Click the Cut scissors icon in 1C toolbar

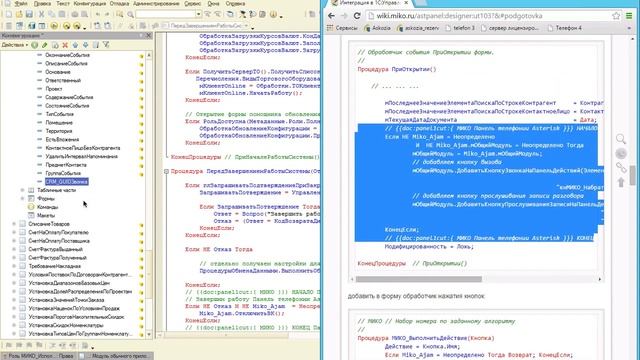41,14
